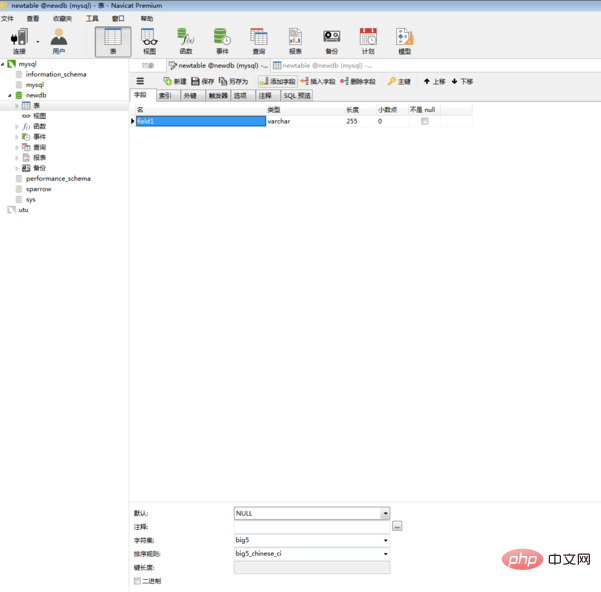Viewport: 601px width, 592px height.
Task: Expand the Events (事件) tree node
Action: click(17, 137)
